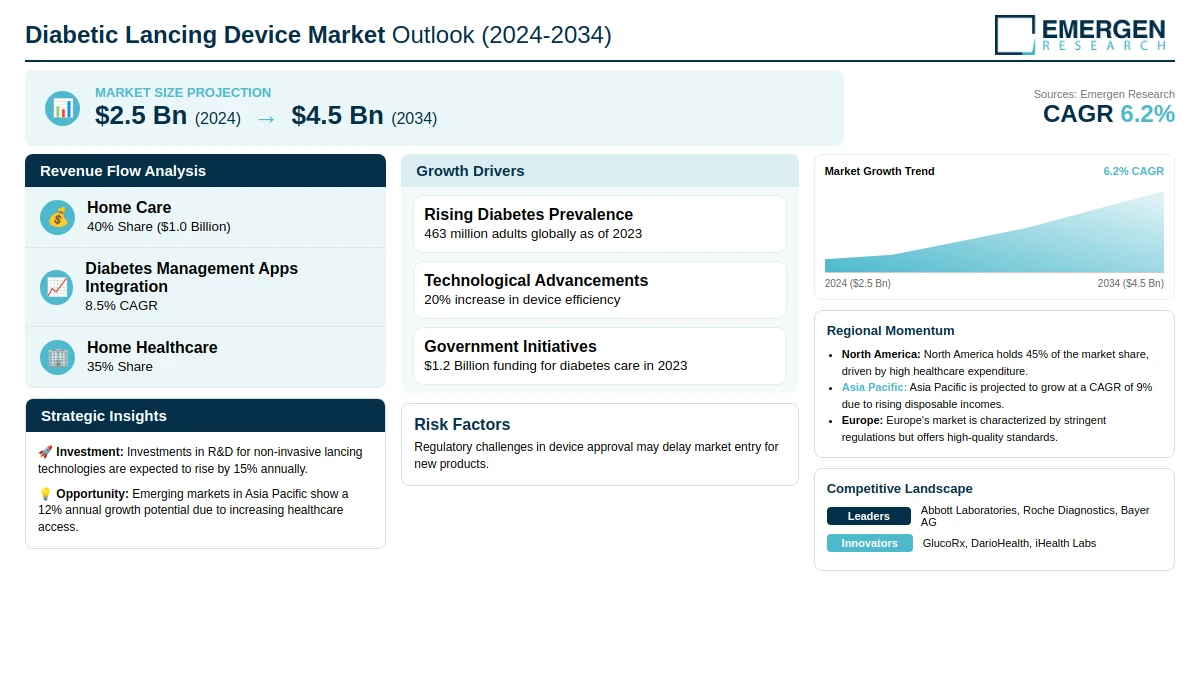The width and height of the screenshot is (1200, 700).
Task: Click the Home Care money bag icon
Action: coord(57,217)
